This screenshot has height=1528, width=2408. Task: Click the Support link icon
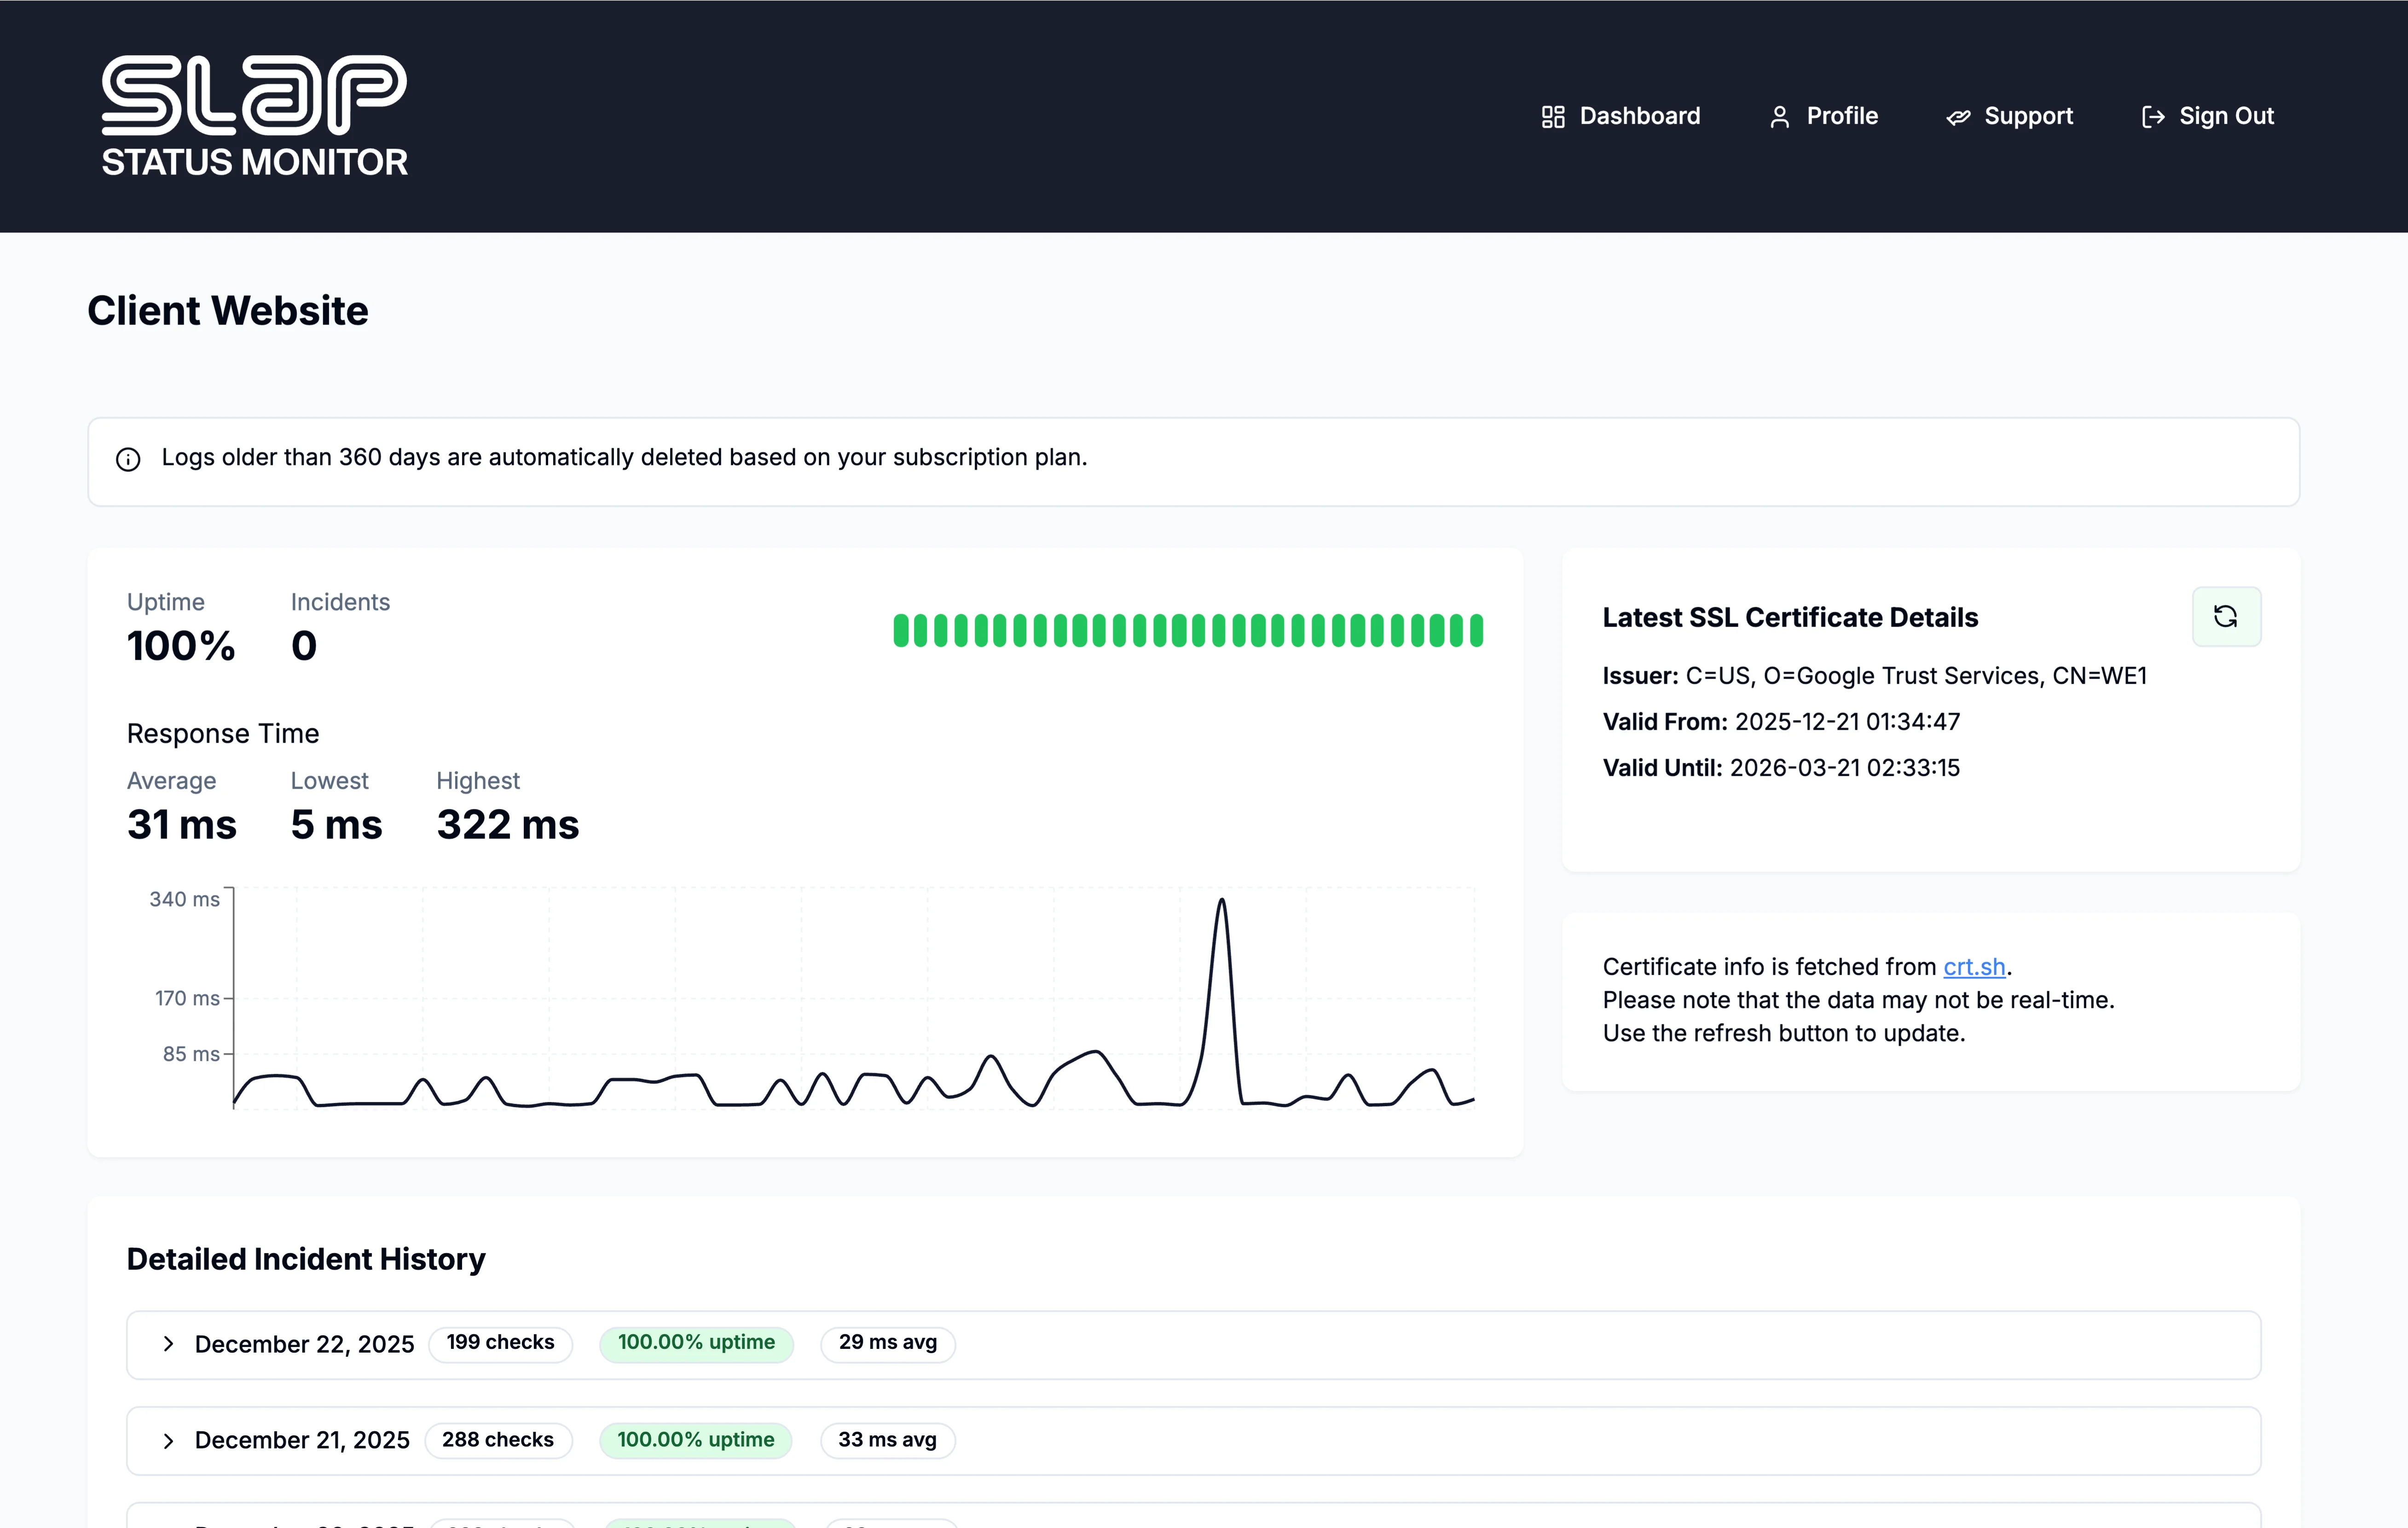click(x=1958, y=116)
